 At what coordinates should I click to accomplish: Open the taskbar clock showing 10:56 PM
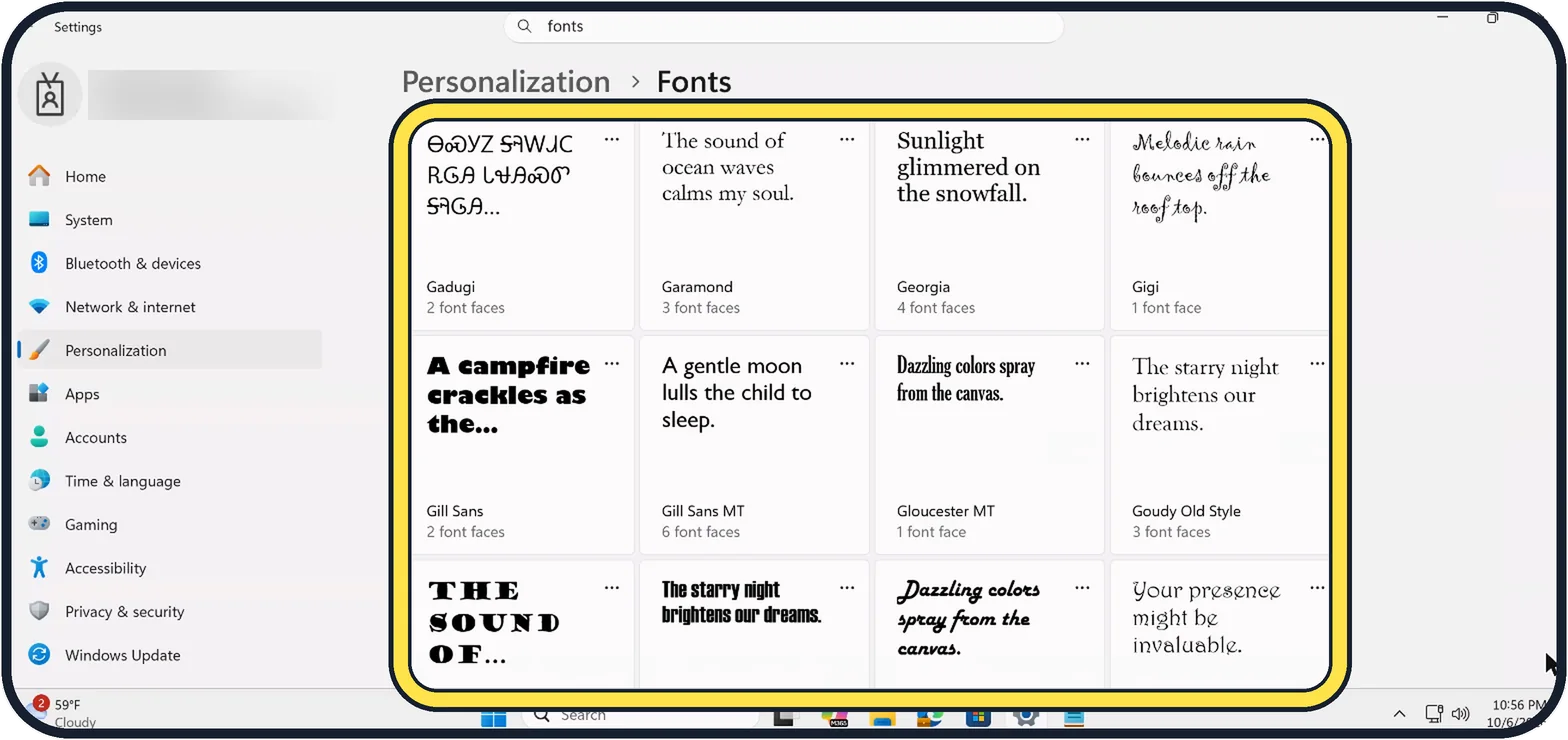coord(1518,713)
